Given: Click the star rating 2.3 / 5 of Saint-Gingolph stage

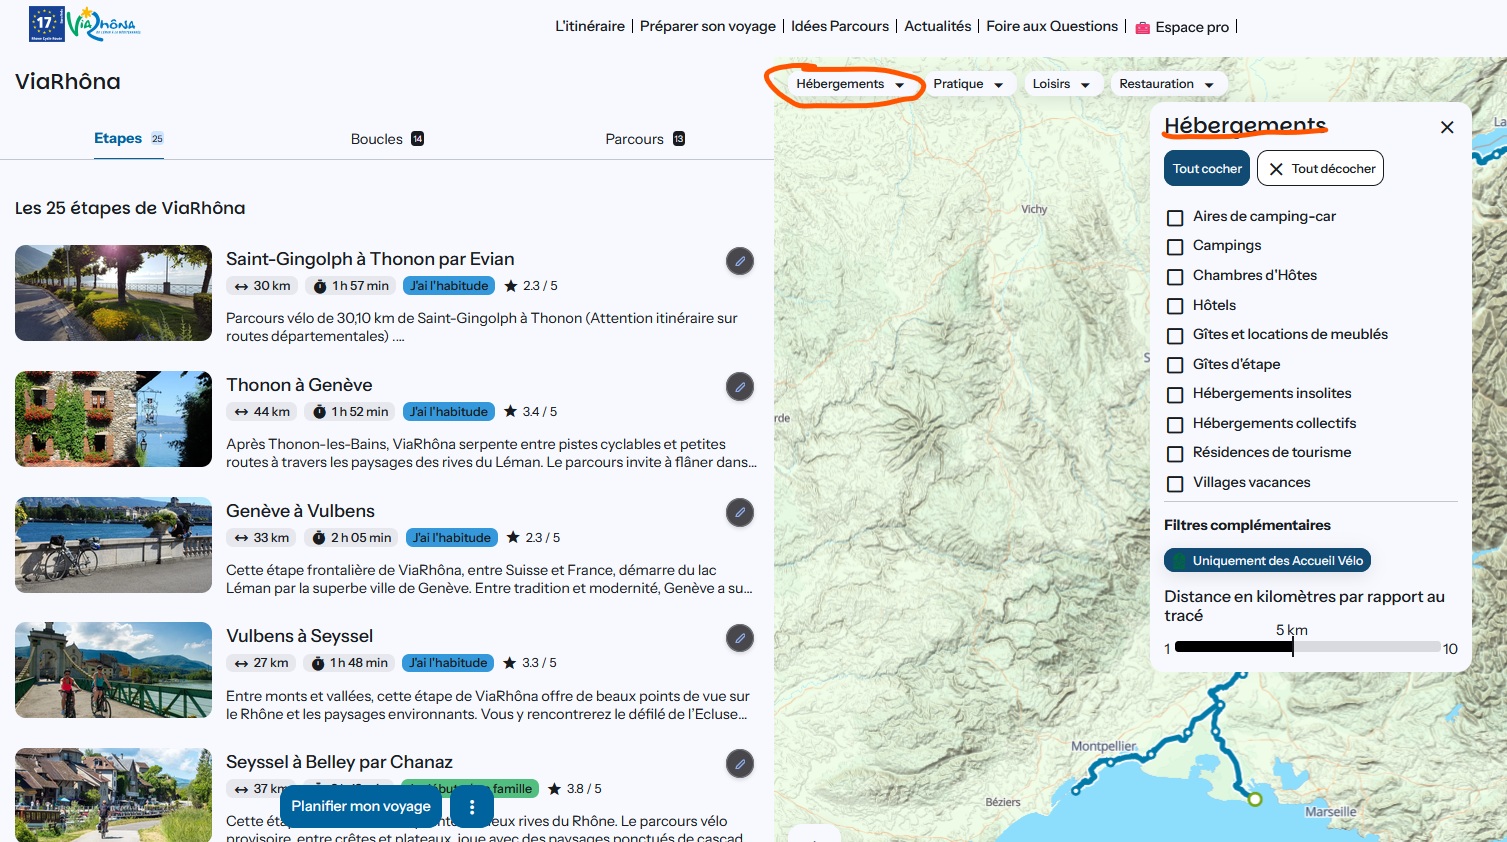Looking at the screenshot, I should (x=531, y=286).
